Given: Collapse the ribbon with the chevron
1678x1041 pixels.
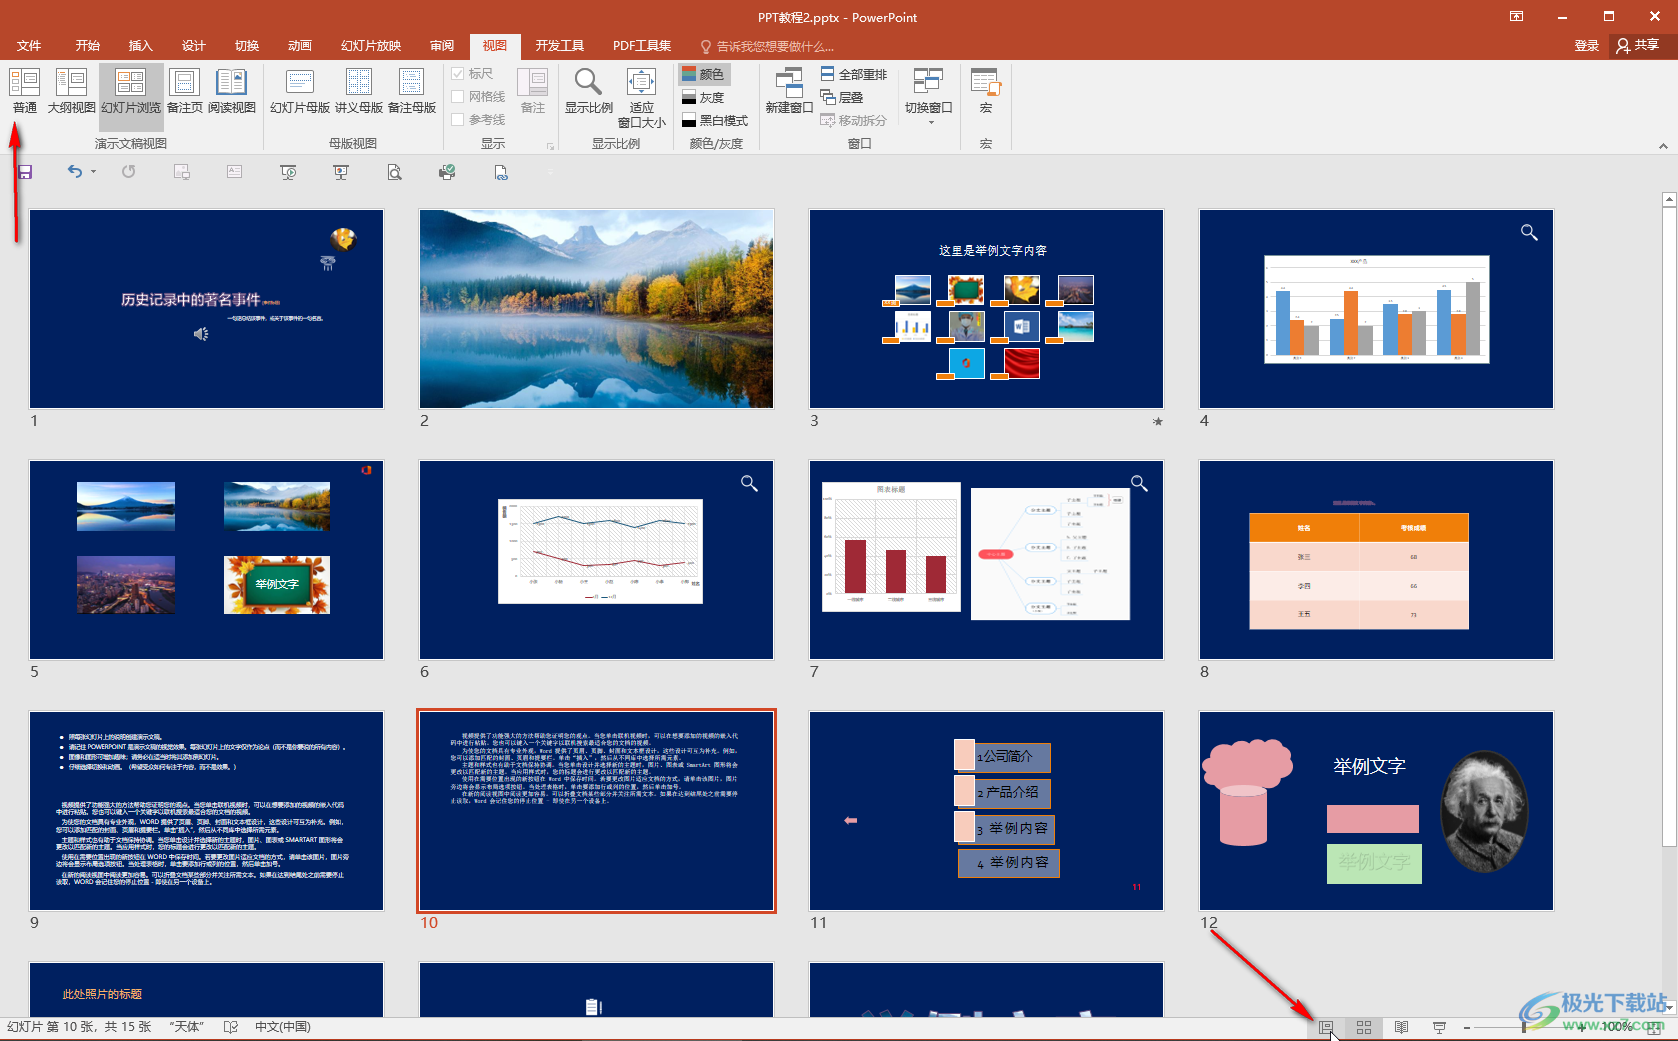Looking at the screenshot, I should (1663, 146).
